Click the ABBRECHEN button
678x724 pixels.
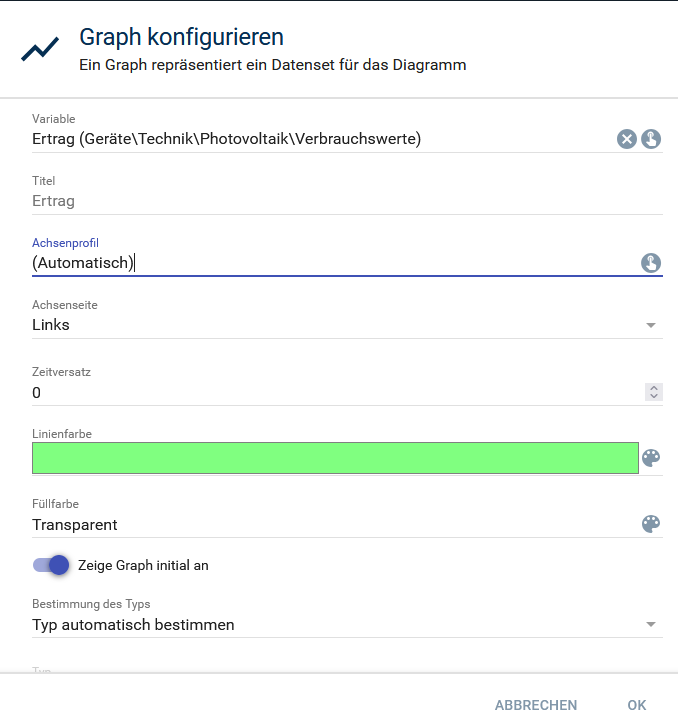pos(536,705)
